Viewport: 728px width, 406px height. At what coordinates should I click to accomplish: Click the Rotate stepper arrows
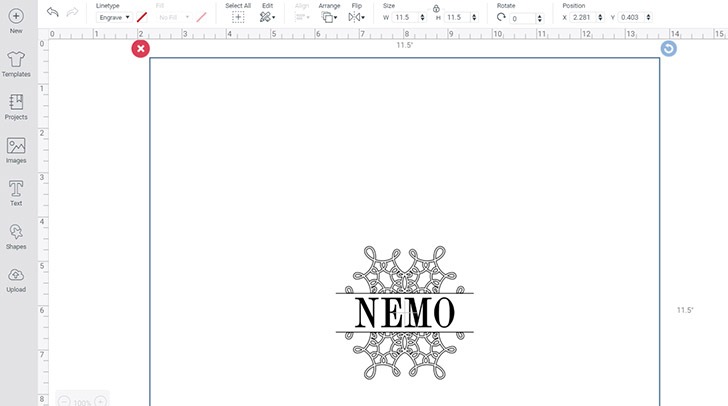tap(540, 19)
